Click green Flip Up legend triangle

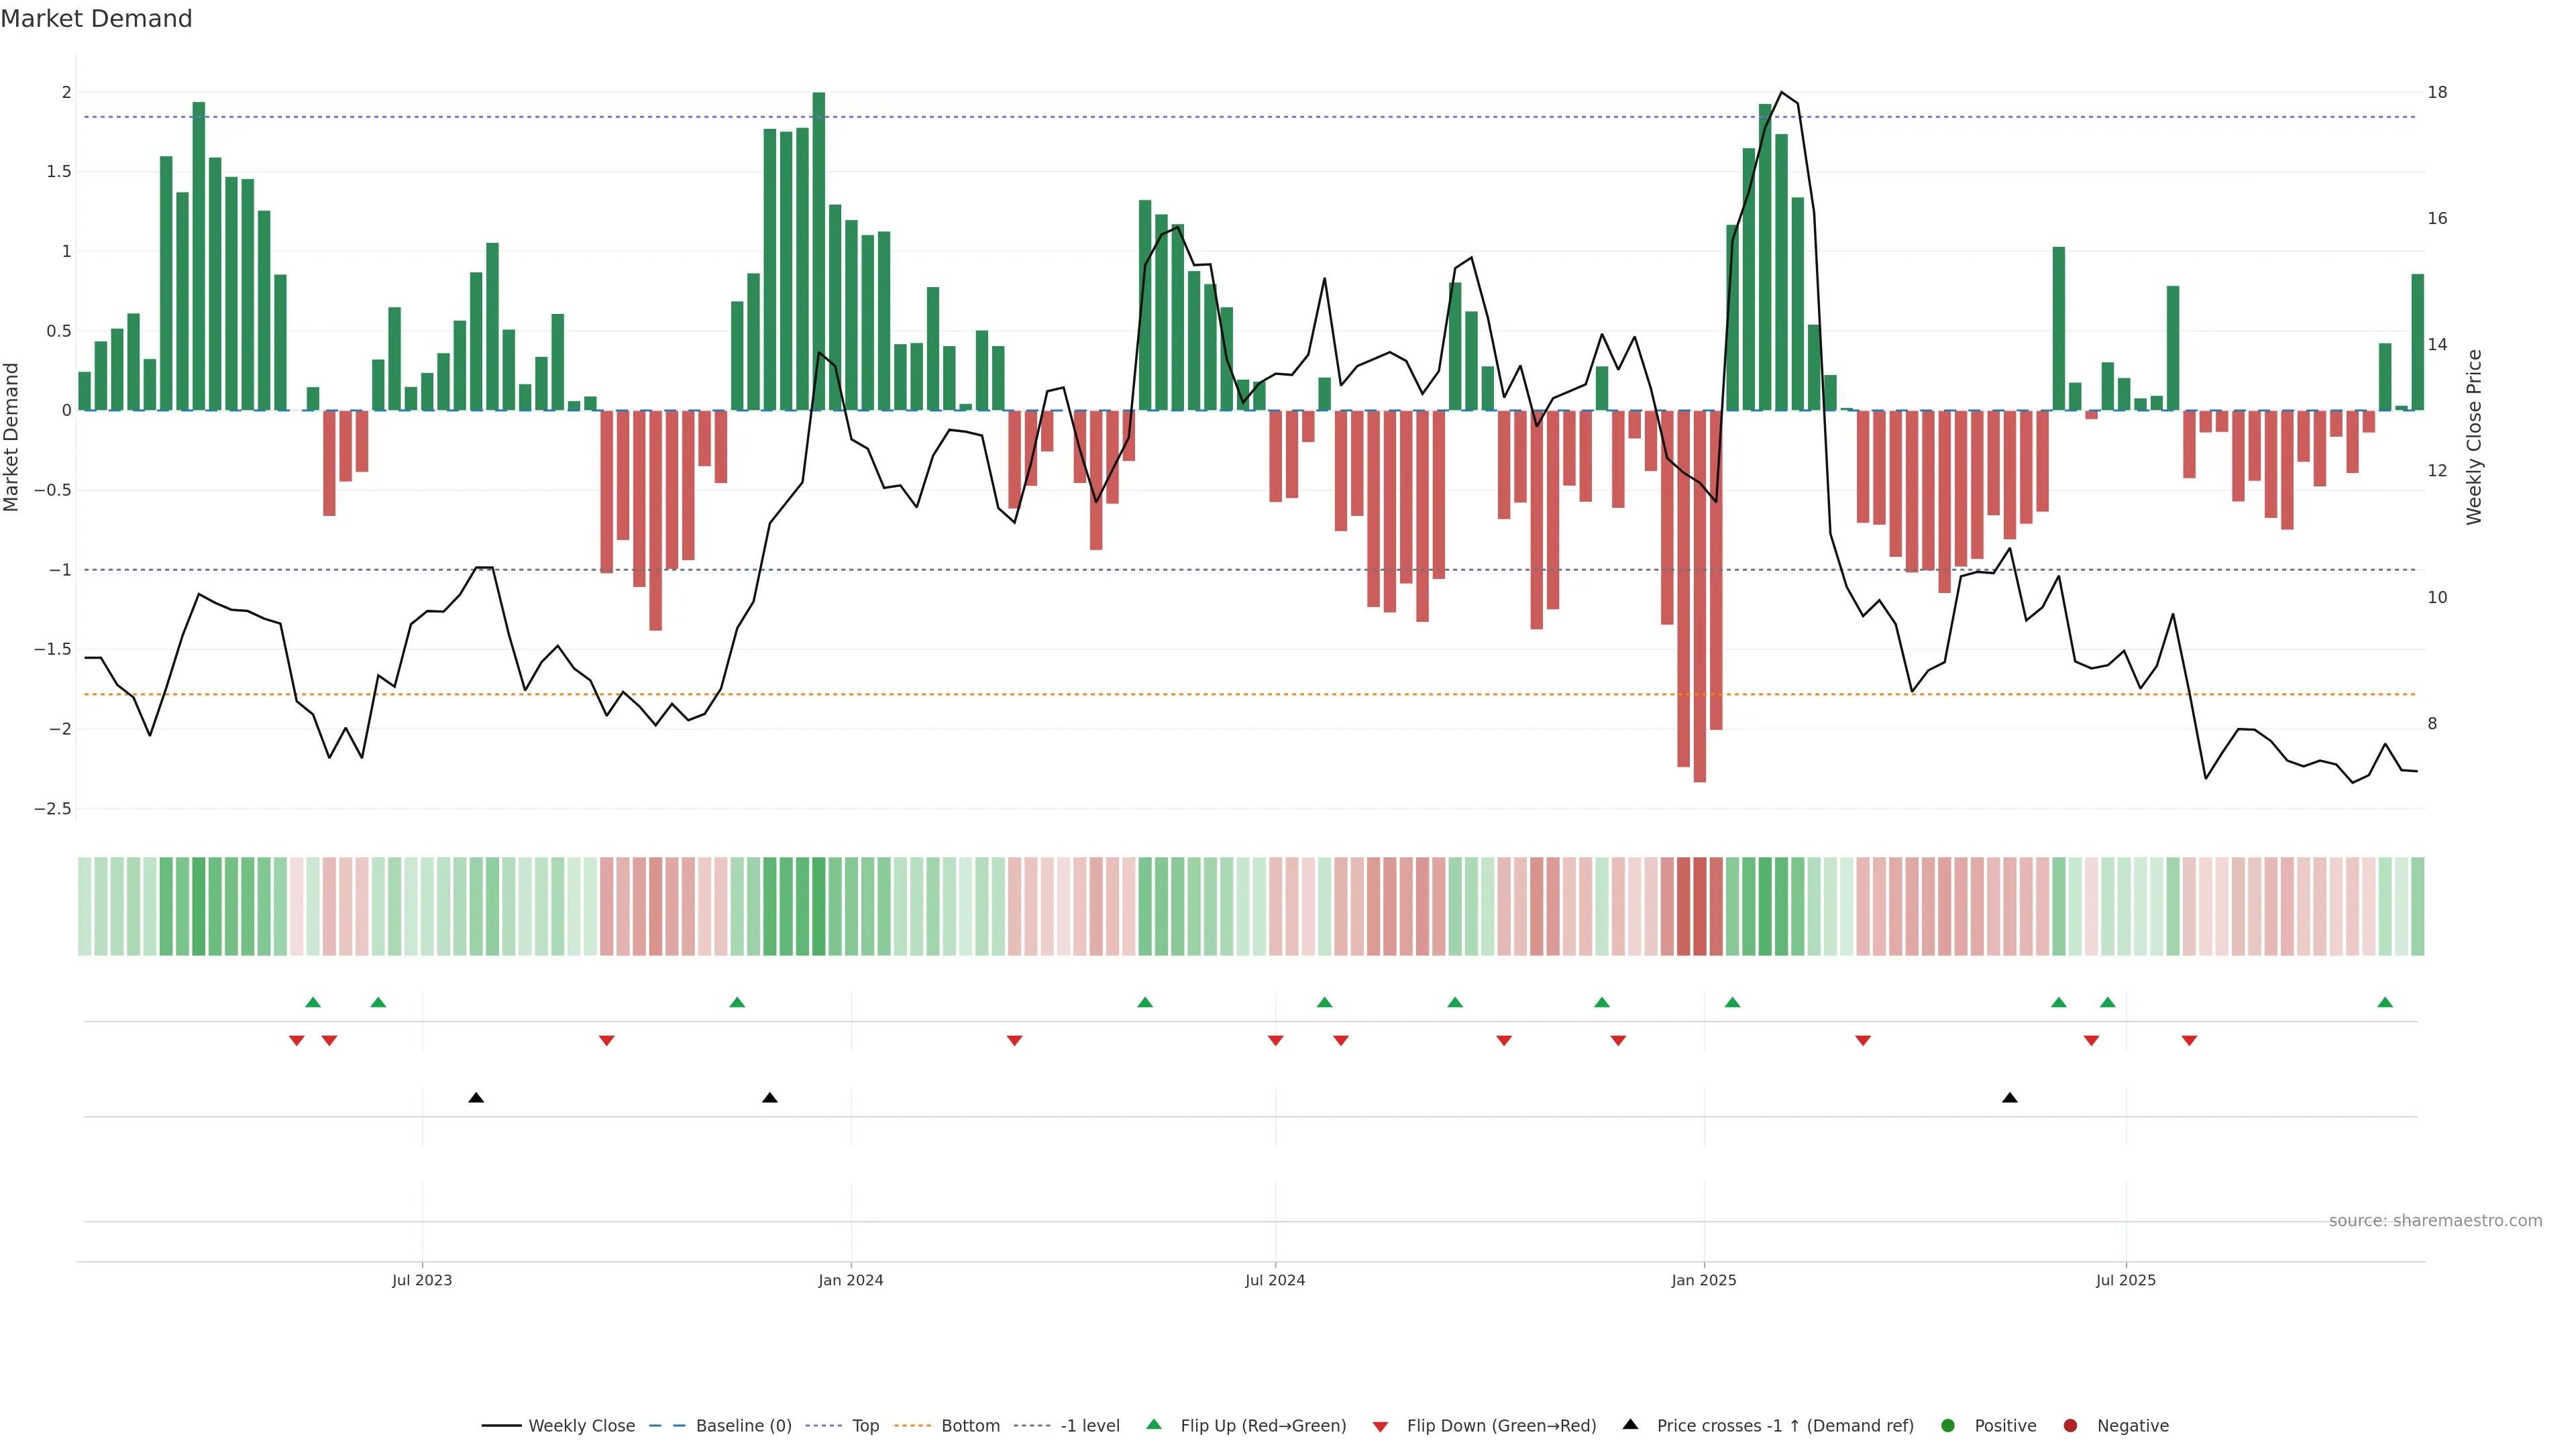click(1154, 1425)
